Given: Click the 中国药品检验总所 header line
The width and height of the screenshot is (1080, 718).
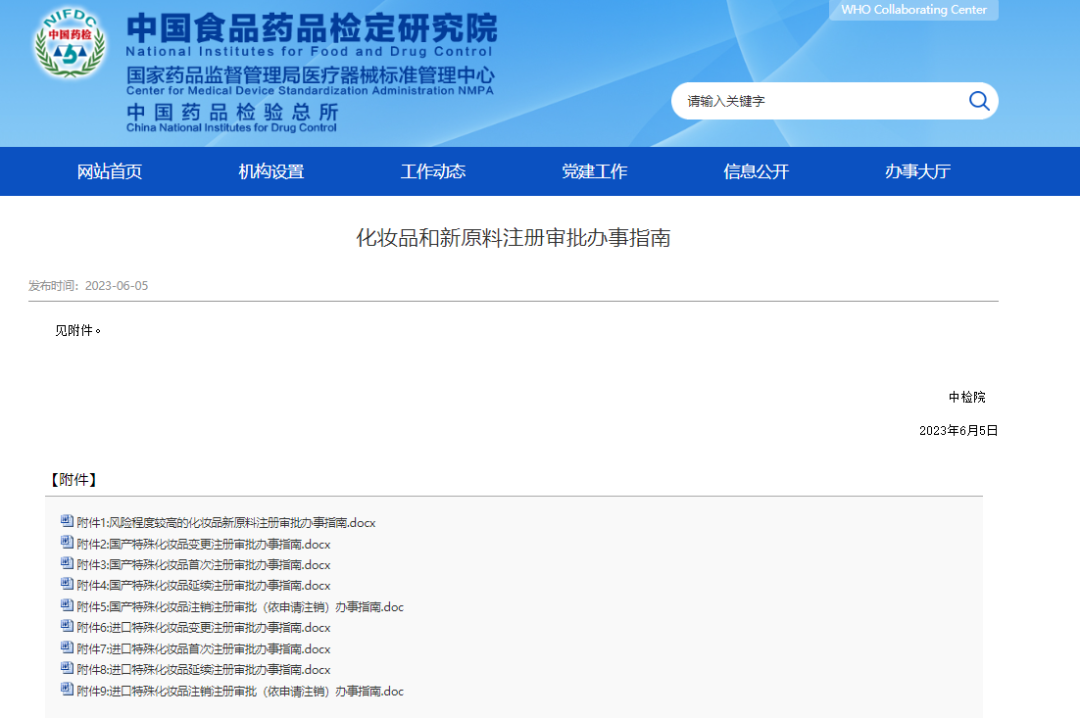Looking at the screenshot, I should click(x=232, y=112).
